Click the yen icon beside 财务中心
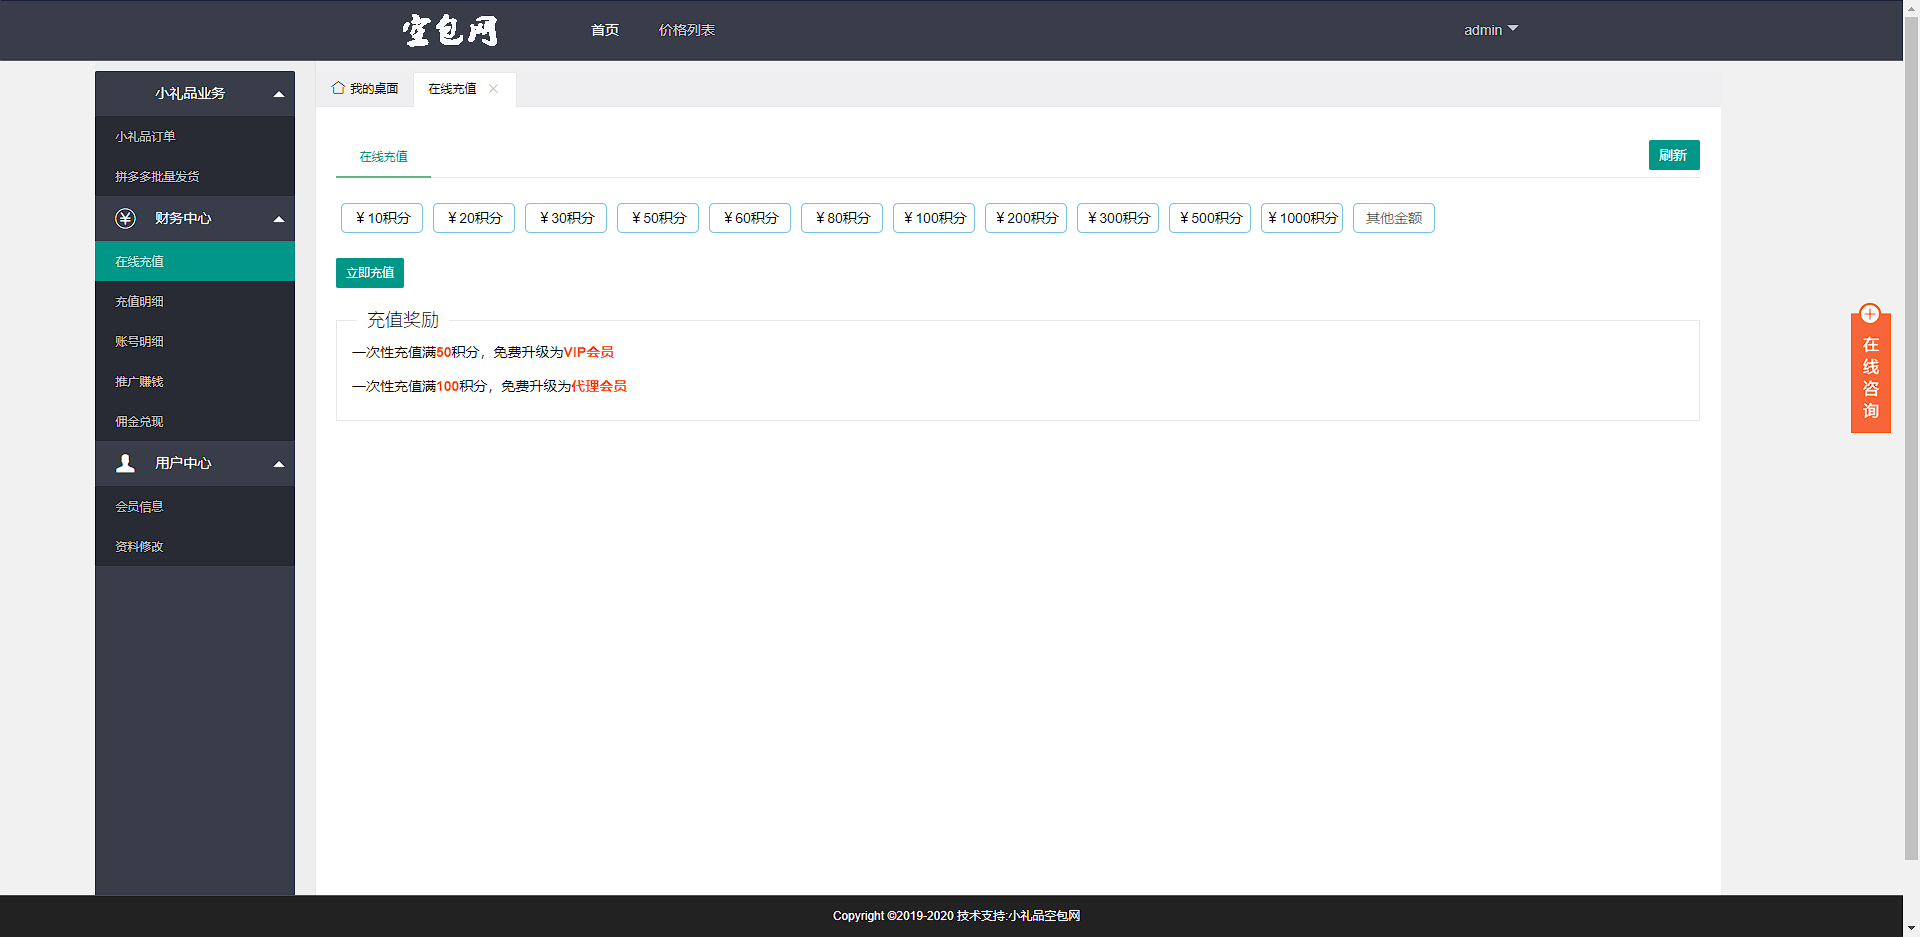 click(125, 218)
